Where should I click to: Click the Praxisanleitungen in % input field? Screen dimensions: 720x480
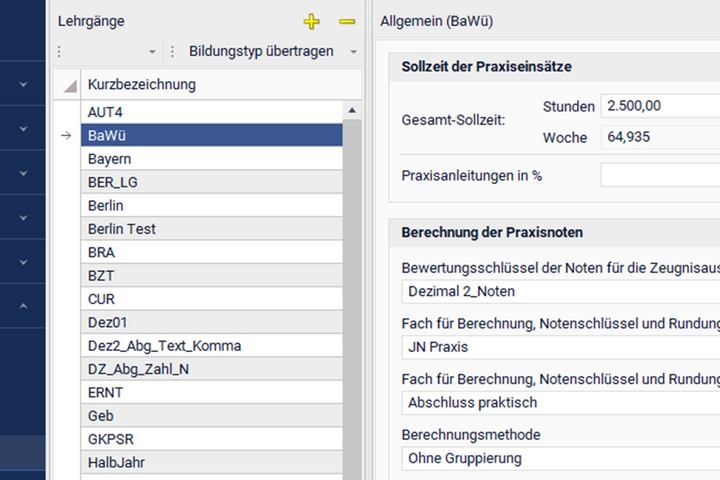pyautogui.click(x=658, y=175)
